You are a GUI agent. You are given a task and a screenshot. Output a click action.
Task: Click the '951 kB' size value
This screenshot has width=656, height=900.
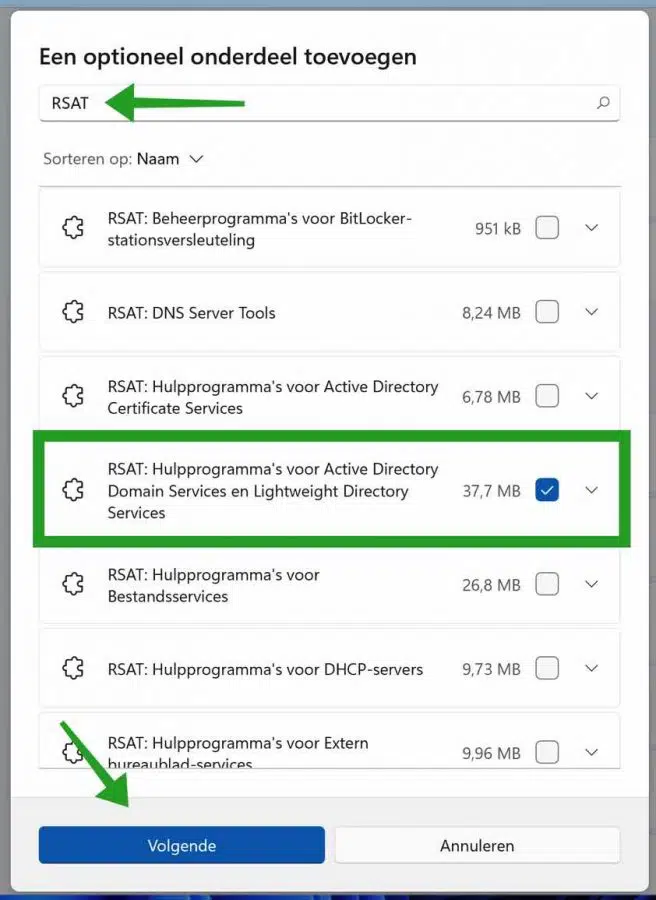tap(498, 229)
